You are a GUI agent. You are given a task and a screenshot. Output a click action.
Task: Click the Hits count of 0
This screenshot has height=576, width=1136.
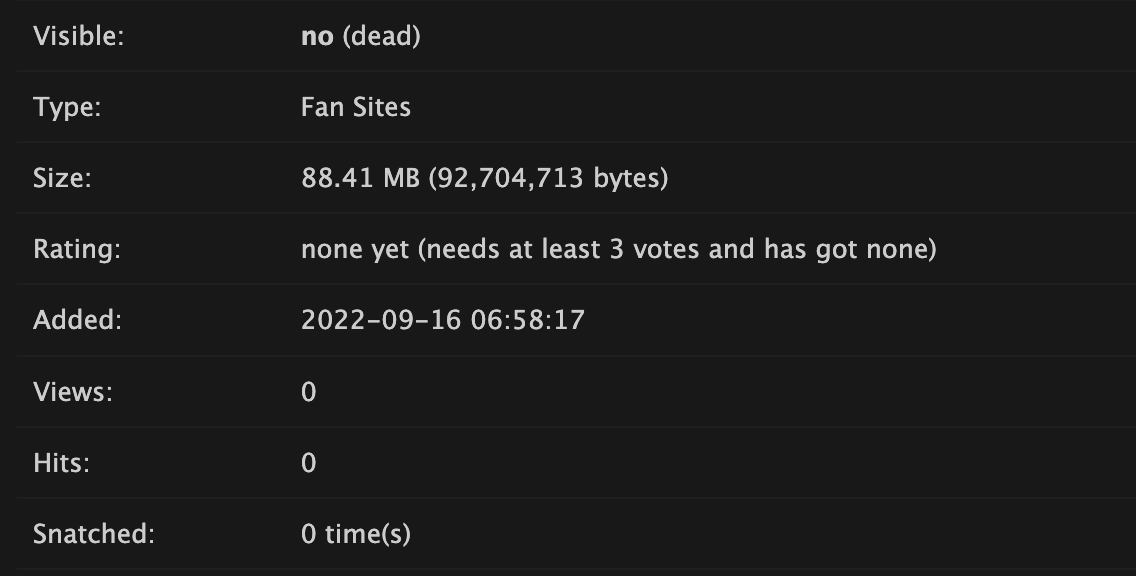308,462
